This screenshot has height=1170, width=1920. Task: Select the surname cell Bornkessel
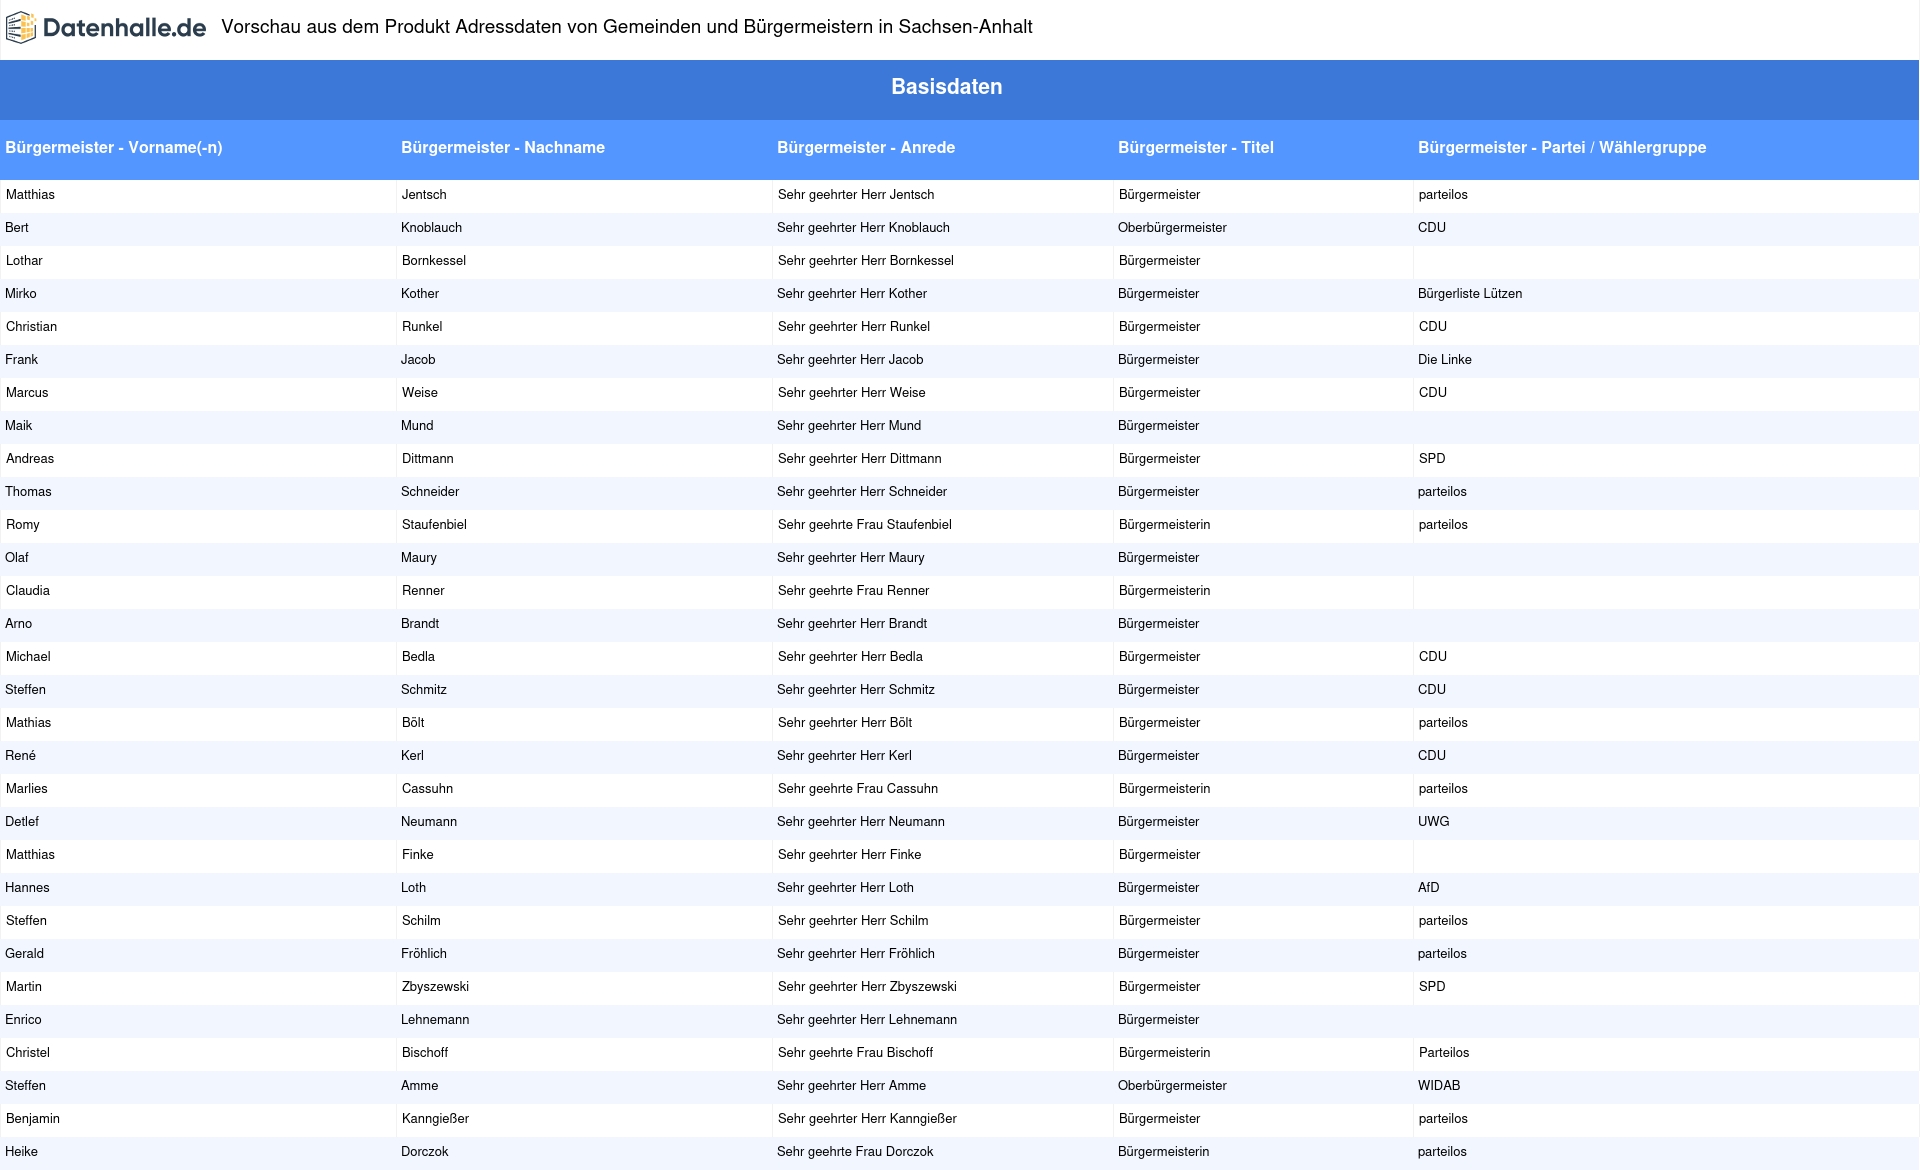(434, 260)
